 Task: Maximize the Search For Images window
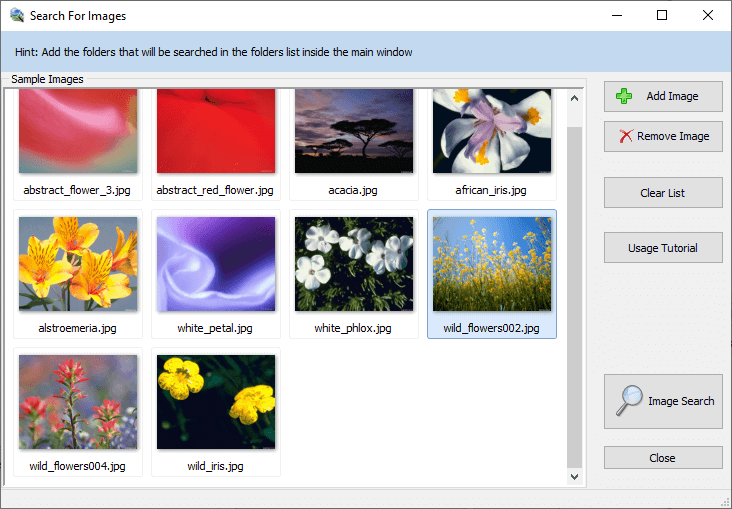662,16
